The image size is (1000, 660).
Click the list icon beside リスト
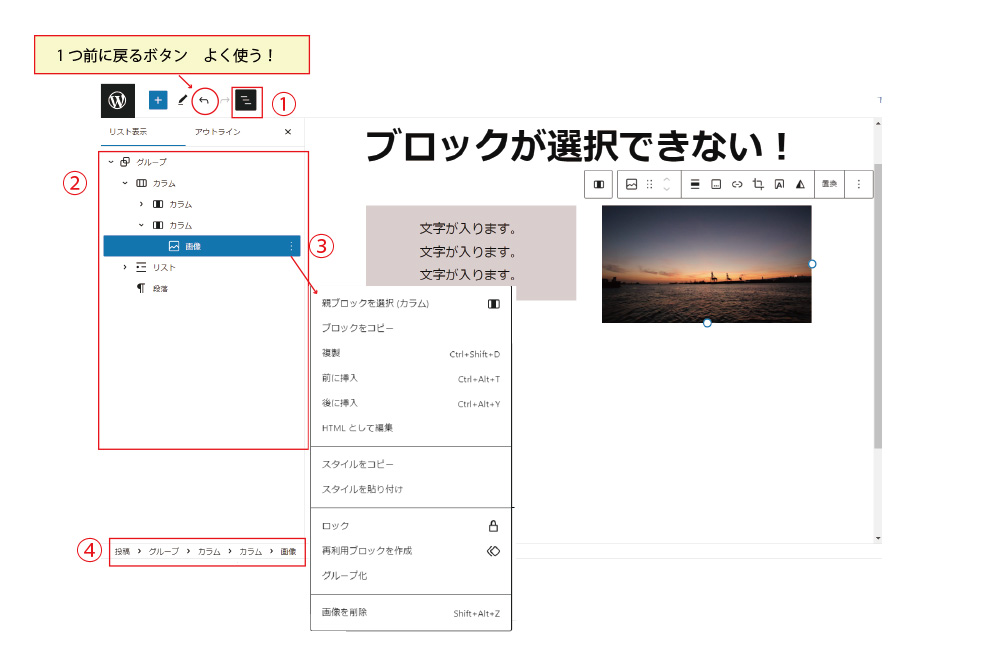[141, 267]
